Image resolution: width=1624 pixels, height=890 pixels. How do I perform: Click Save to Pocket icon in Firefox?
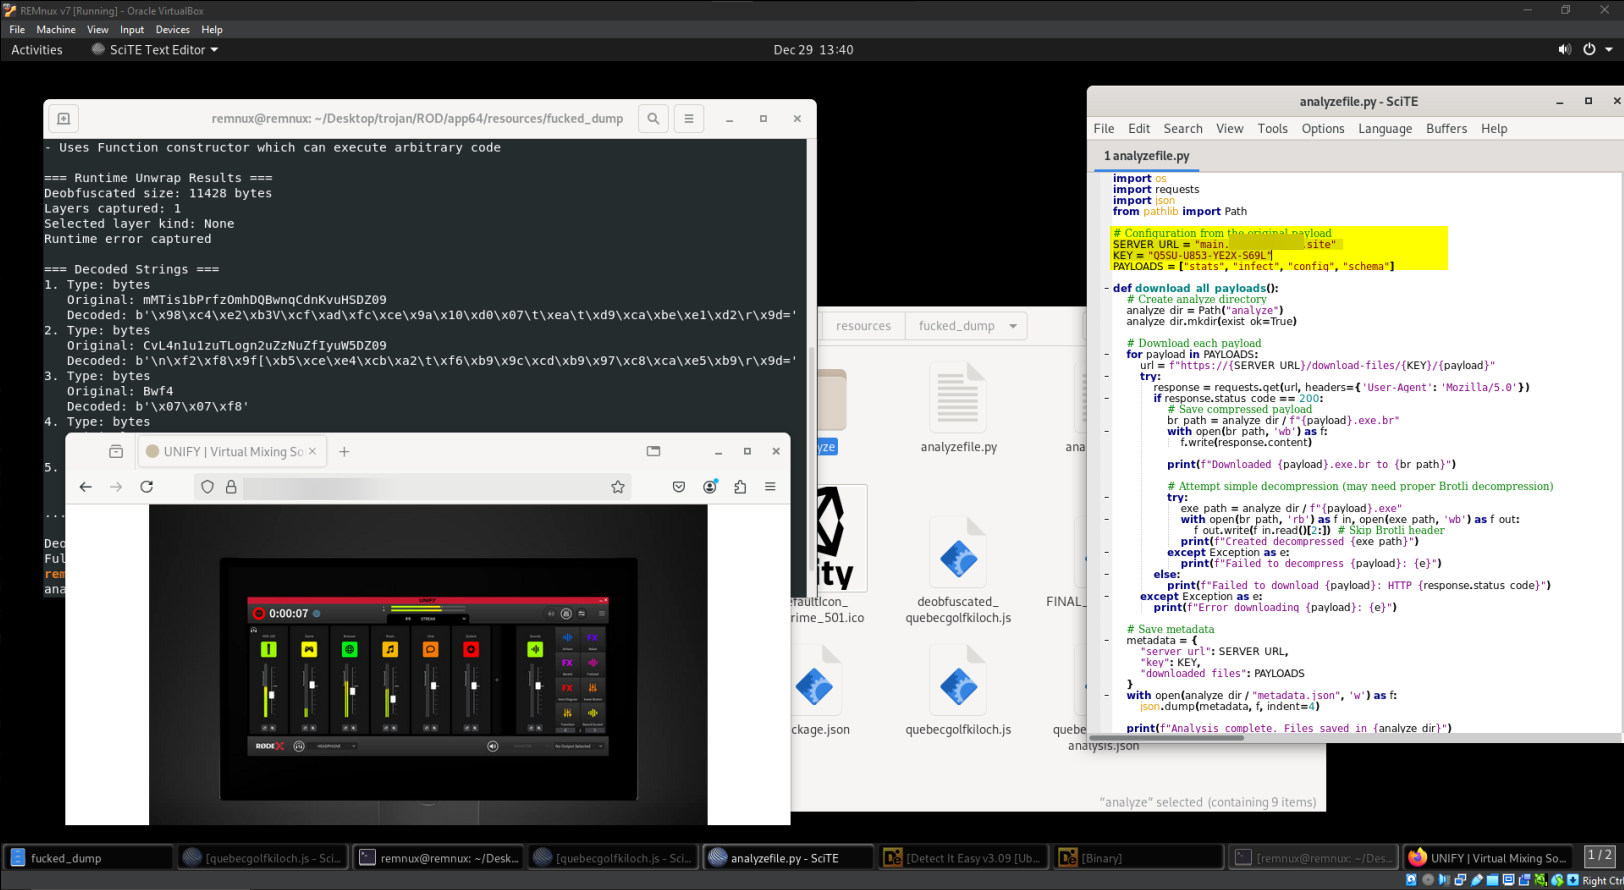click(x=679, y=487)
